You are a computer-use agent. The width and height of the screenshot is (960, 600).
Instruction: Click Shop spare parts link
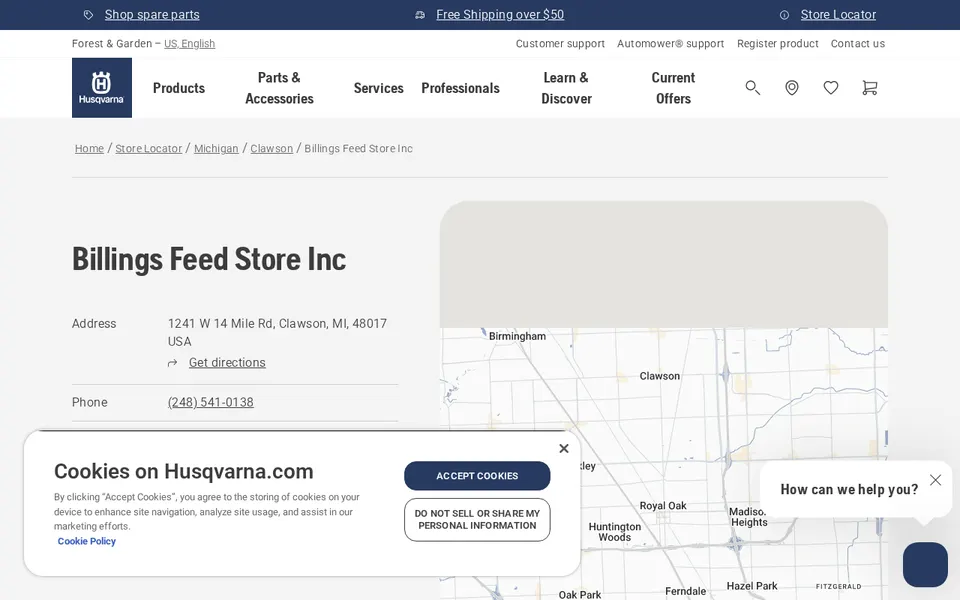(x=152, y=15)
